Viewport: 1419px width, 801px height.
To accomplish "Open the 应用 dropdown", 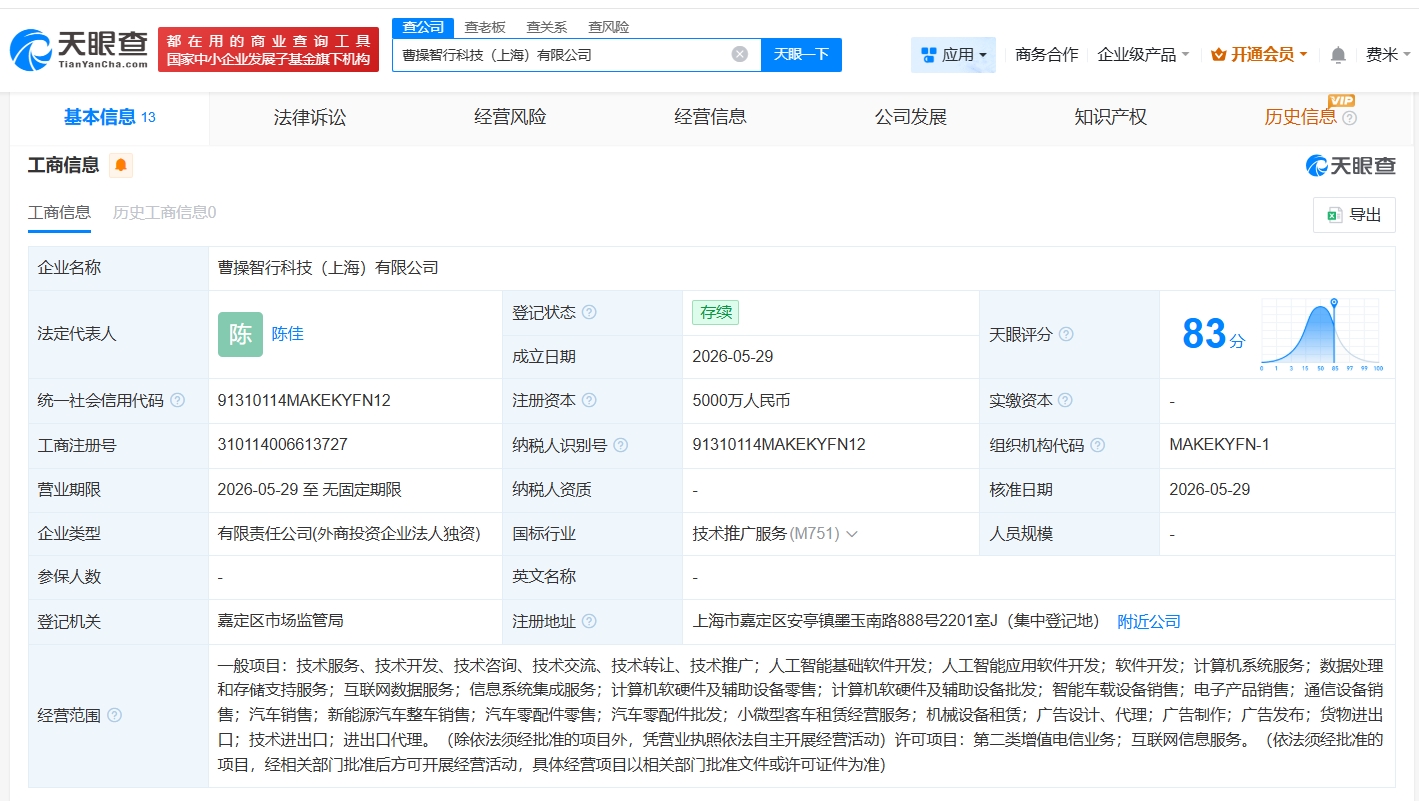I will [953, 55].
